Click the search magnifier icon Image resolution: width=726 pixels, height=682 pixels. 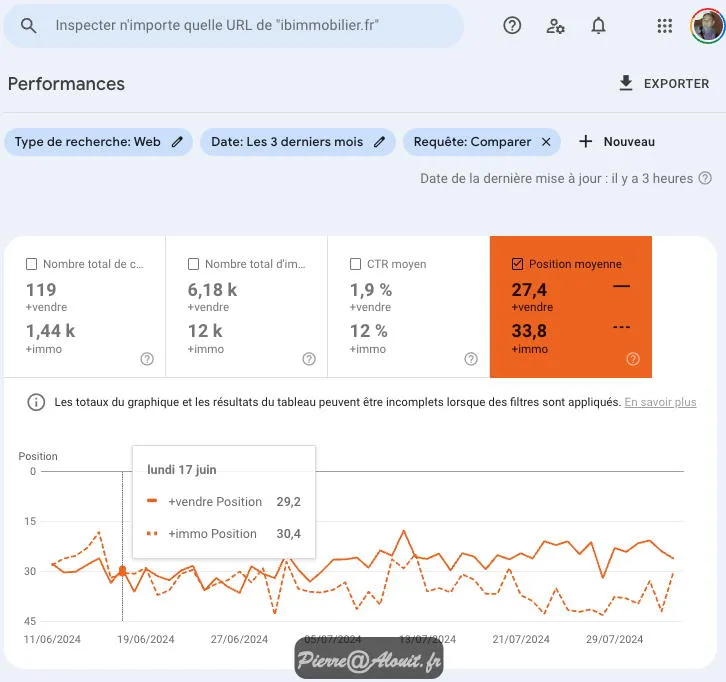click(x=29, y=26)
